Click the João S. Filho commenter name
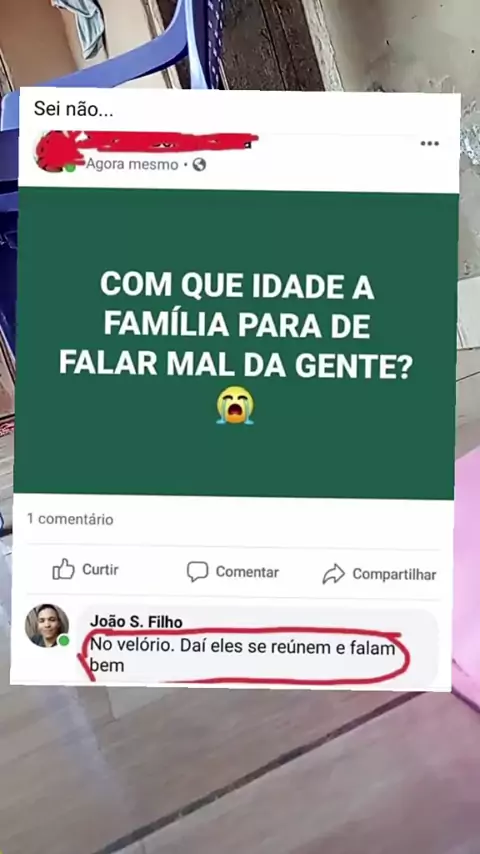This screenshot has width=480, height=854. point(136,621)
